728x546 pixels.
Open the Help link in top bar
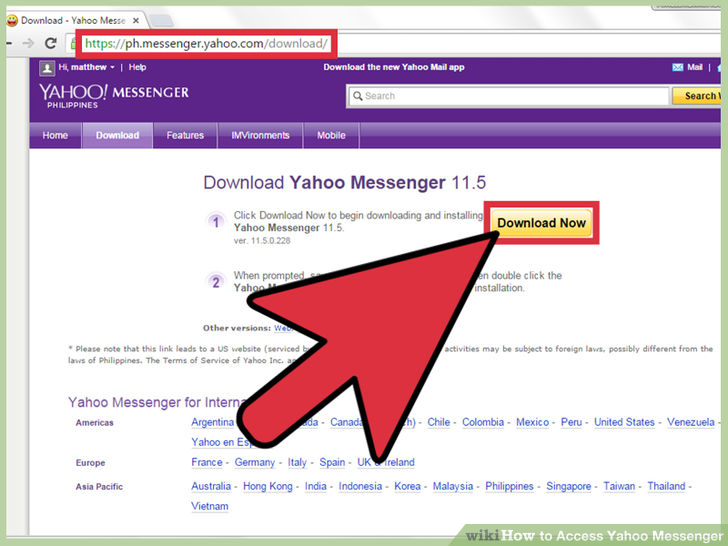[x=137, y=67]
